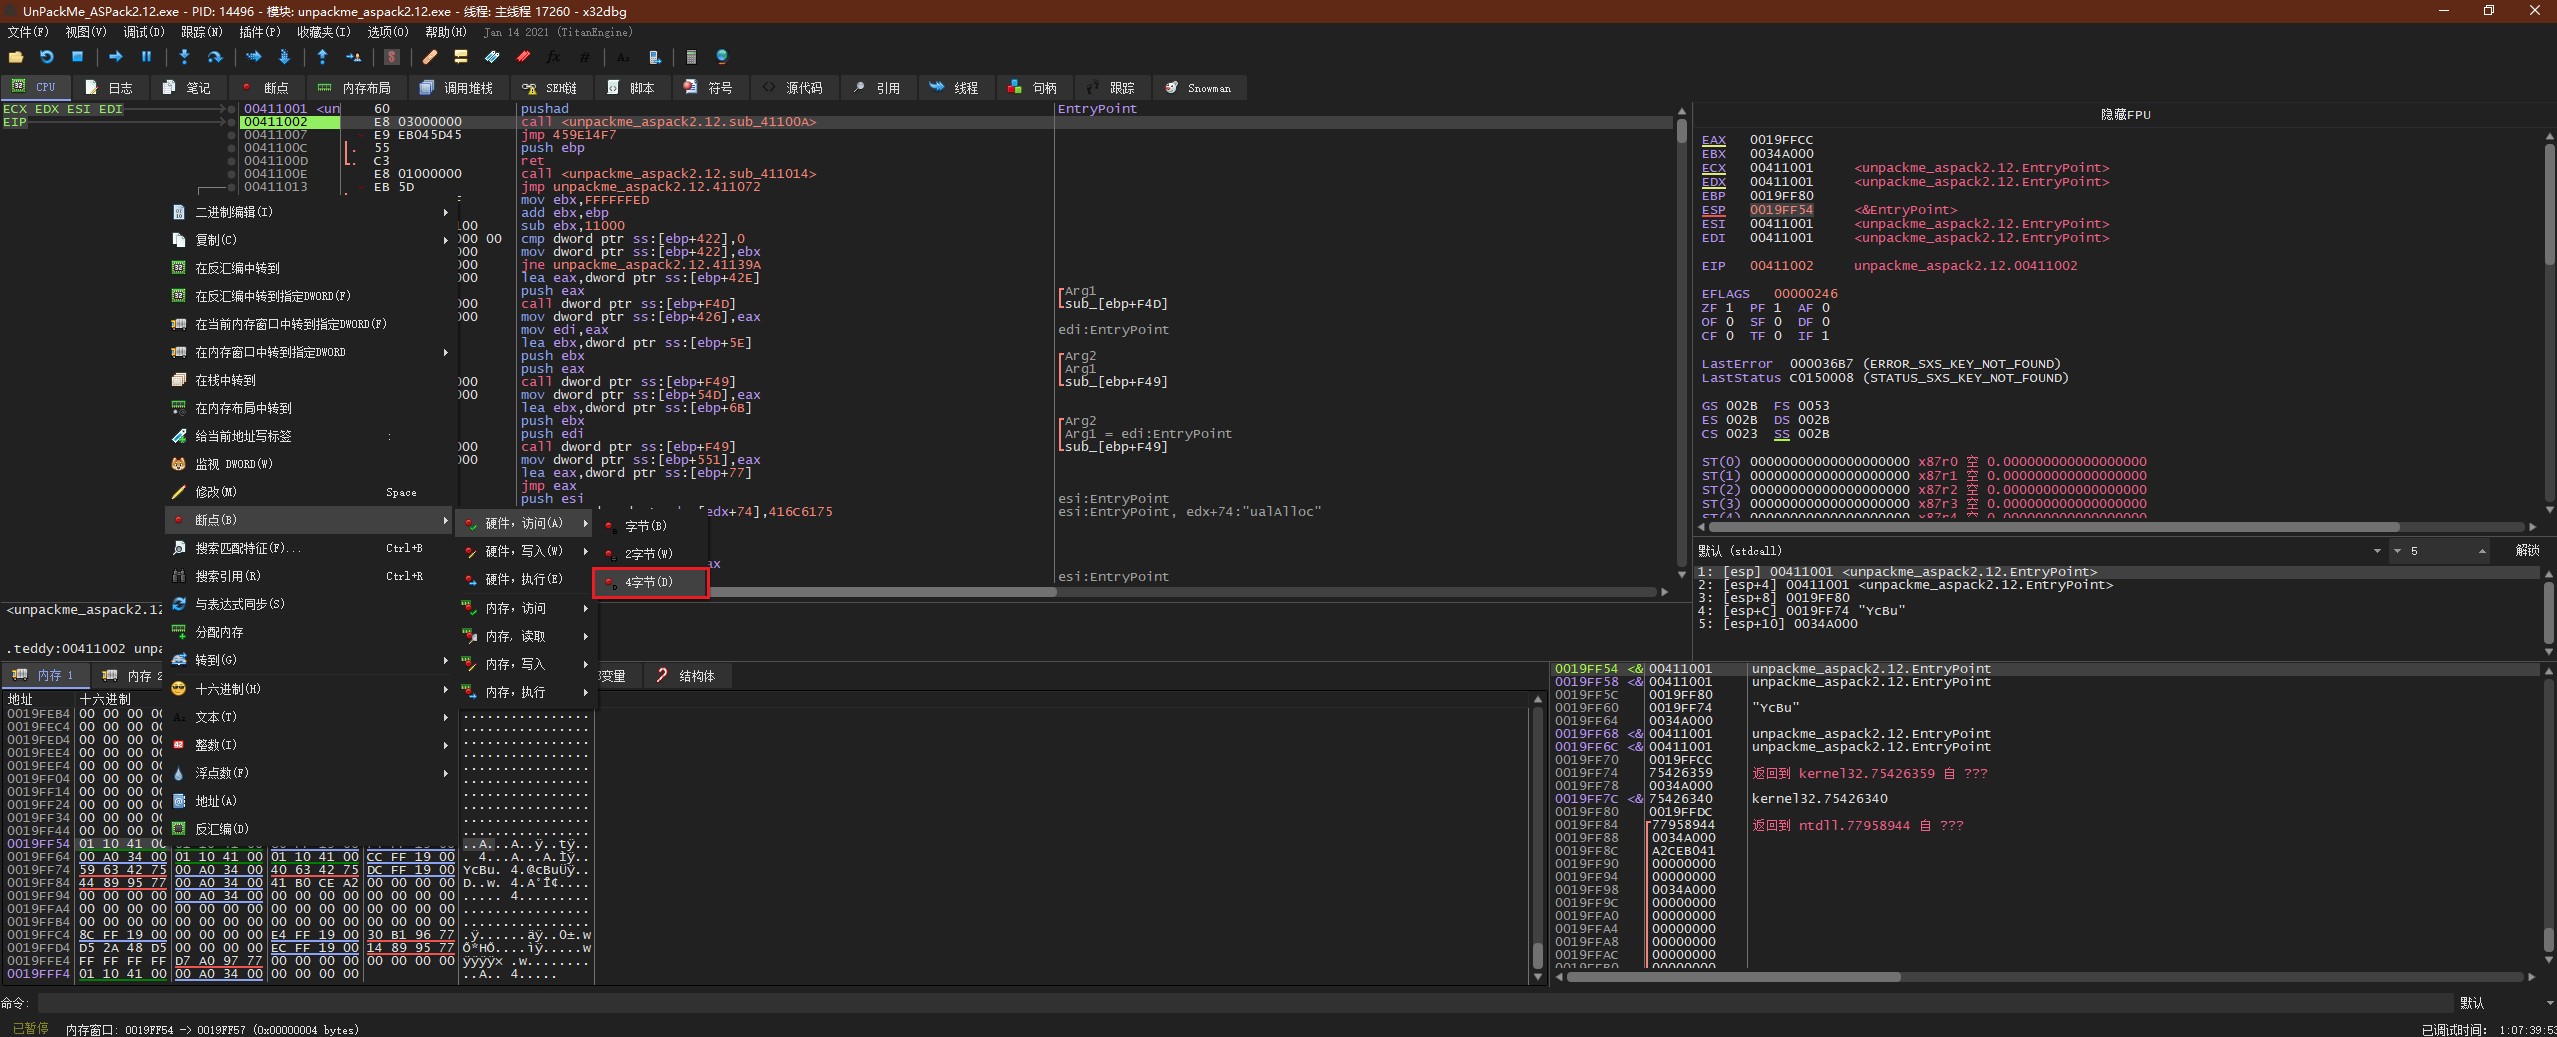Click the open file folder icon
Viewport: 2557px width, 1037px height.
click(16, 57)
